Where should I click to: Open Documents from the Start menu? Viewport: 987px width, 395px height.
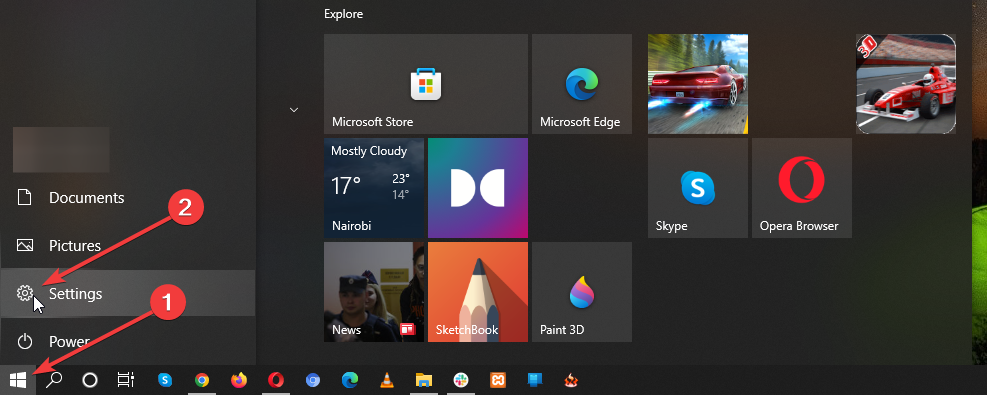click(x=127, y=198)
